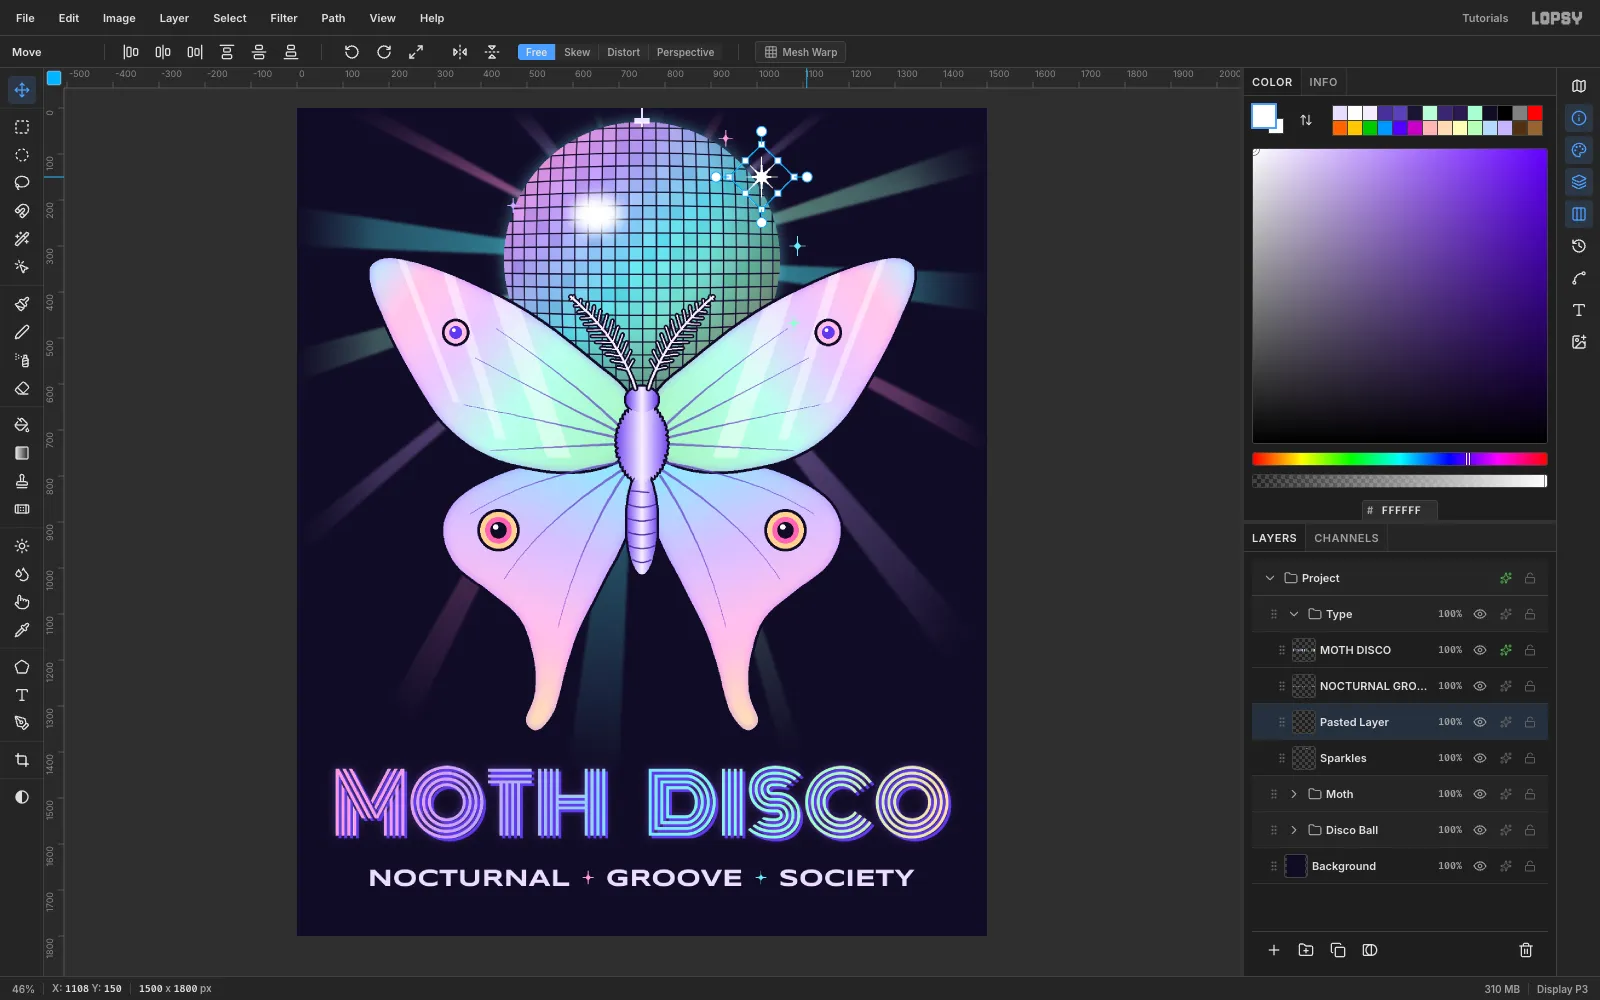
Task: Click the rotate counterclockwise icon
Action: tap(352, 52)
